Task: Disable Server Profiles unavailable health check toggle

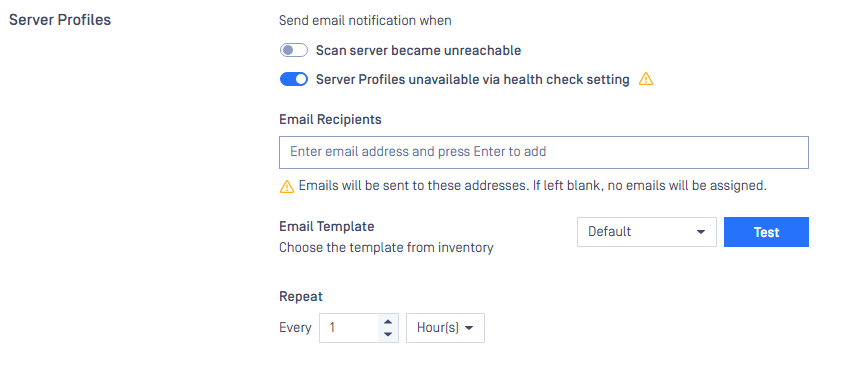Action: (x=294, y=80)
